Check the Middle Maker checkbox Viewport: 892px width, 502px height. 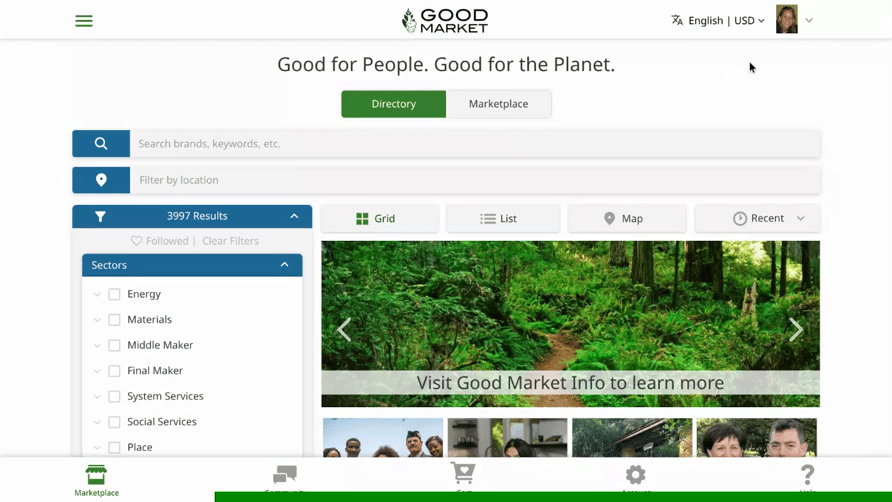point(114,345)
